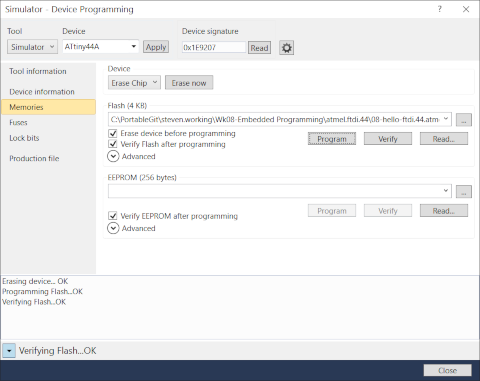
Task: Click the help question mark in title bar
Action: click(439, 9)
